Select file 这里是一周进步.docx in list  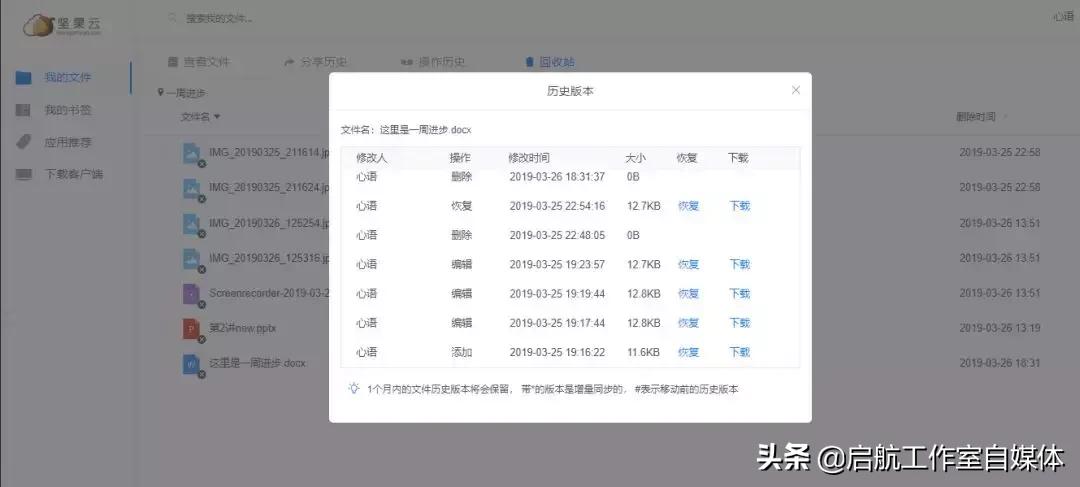257,363
